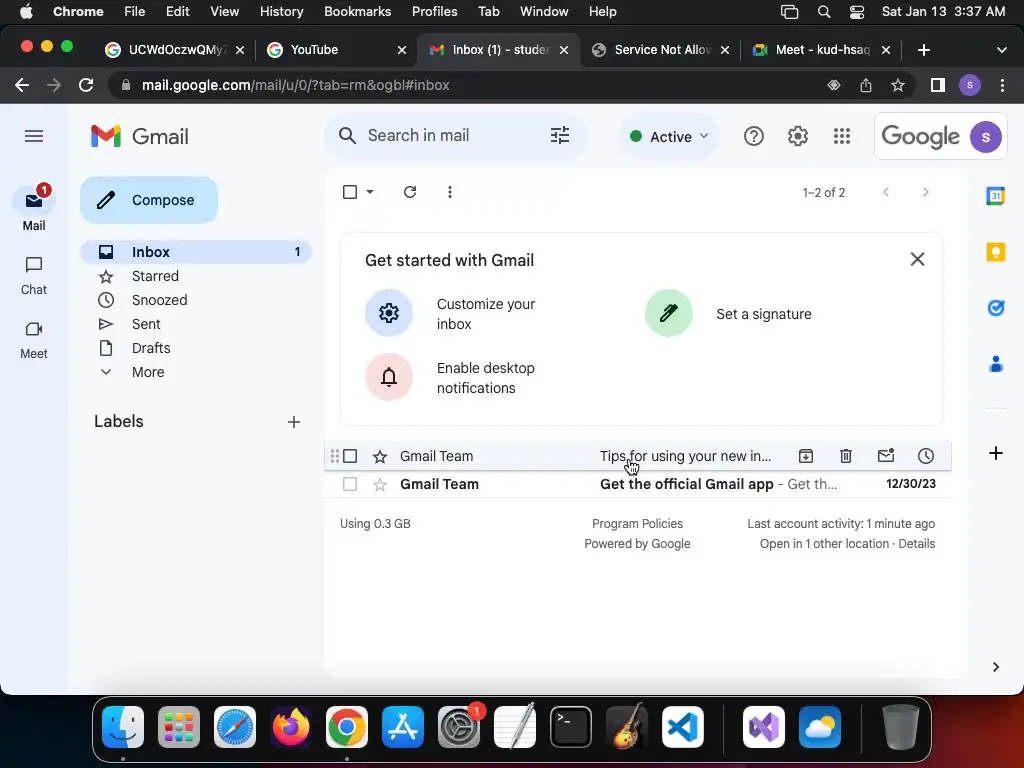Click the Compose button
Image resolution: width=1024 pixels, height=768 pixels.
pyautogui.click(x=149, y=200)
